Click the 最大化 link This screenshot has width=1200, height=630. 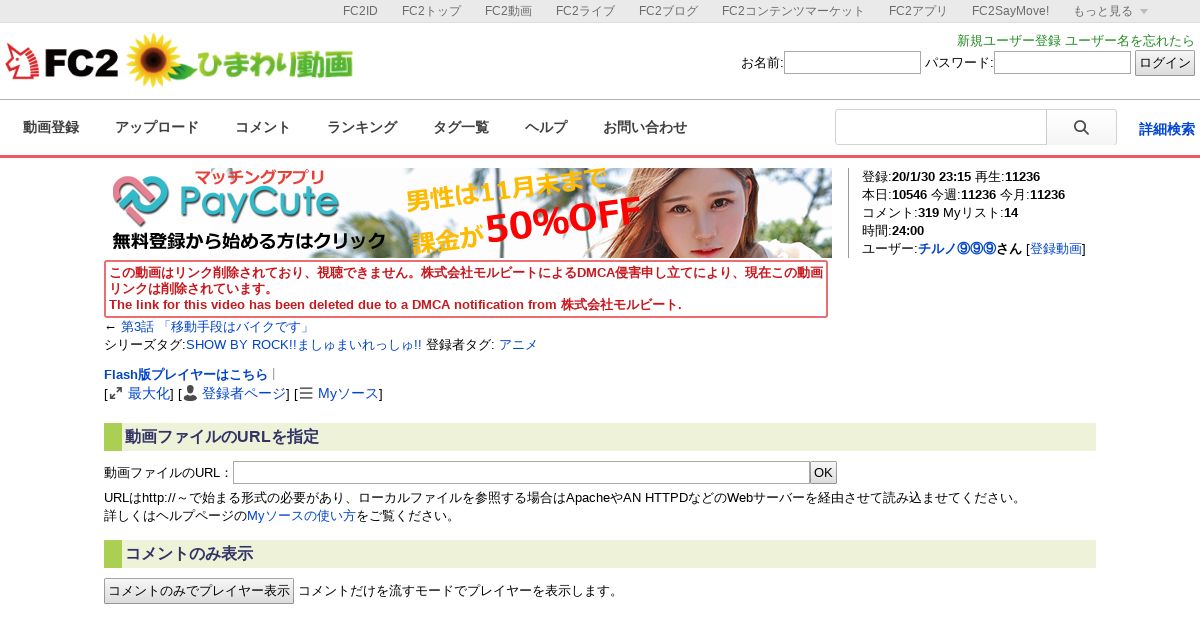pos(149,394)
